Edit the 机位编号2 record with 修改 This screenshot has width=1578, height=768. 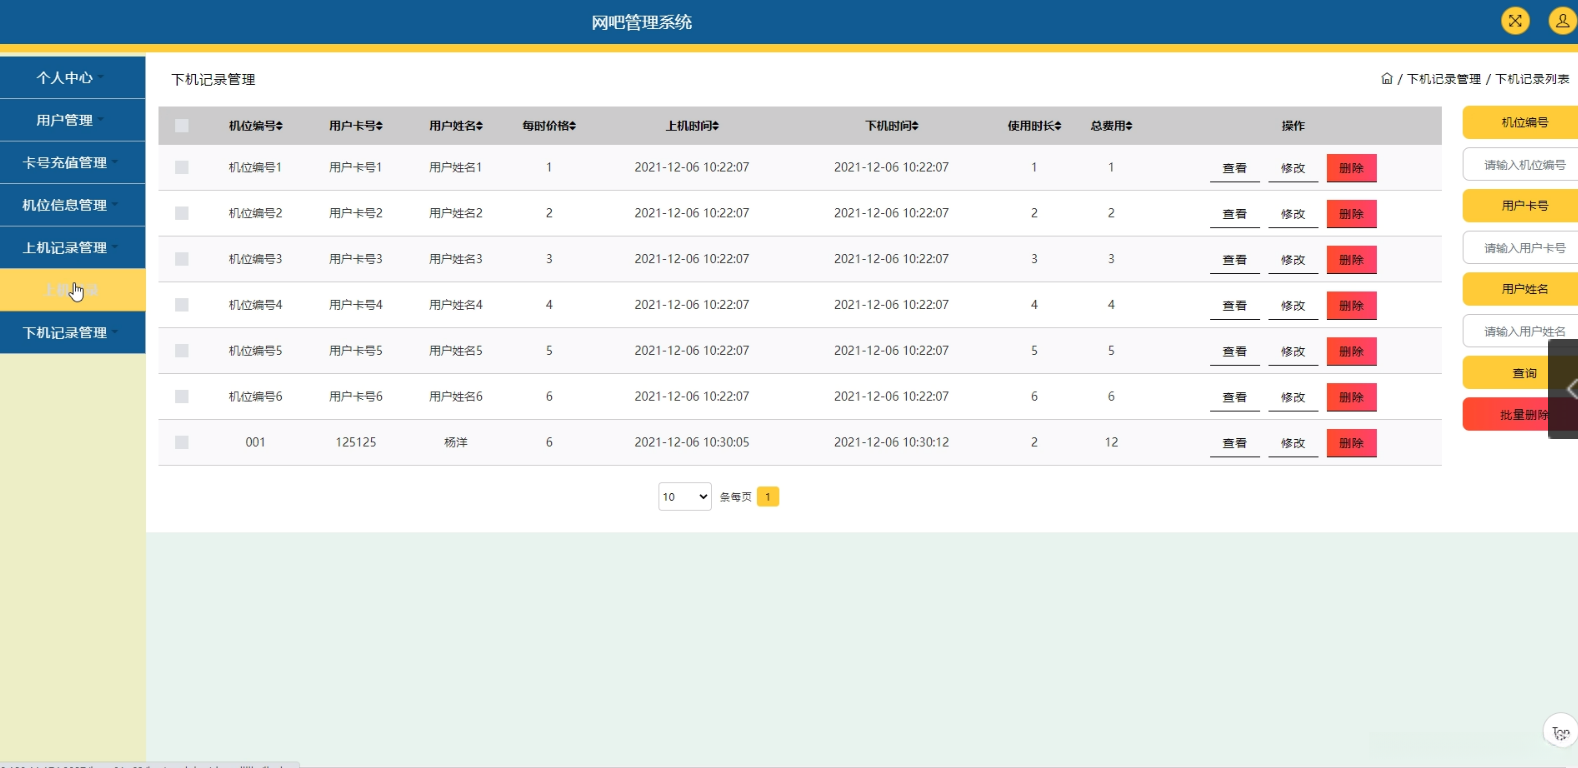click(x=1293, y=214)
